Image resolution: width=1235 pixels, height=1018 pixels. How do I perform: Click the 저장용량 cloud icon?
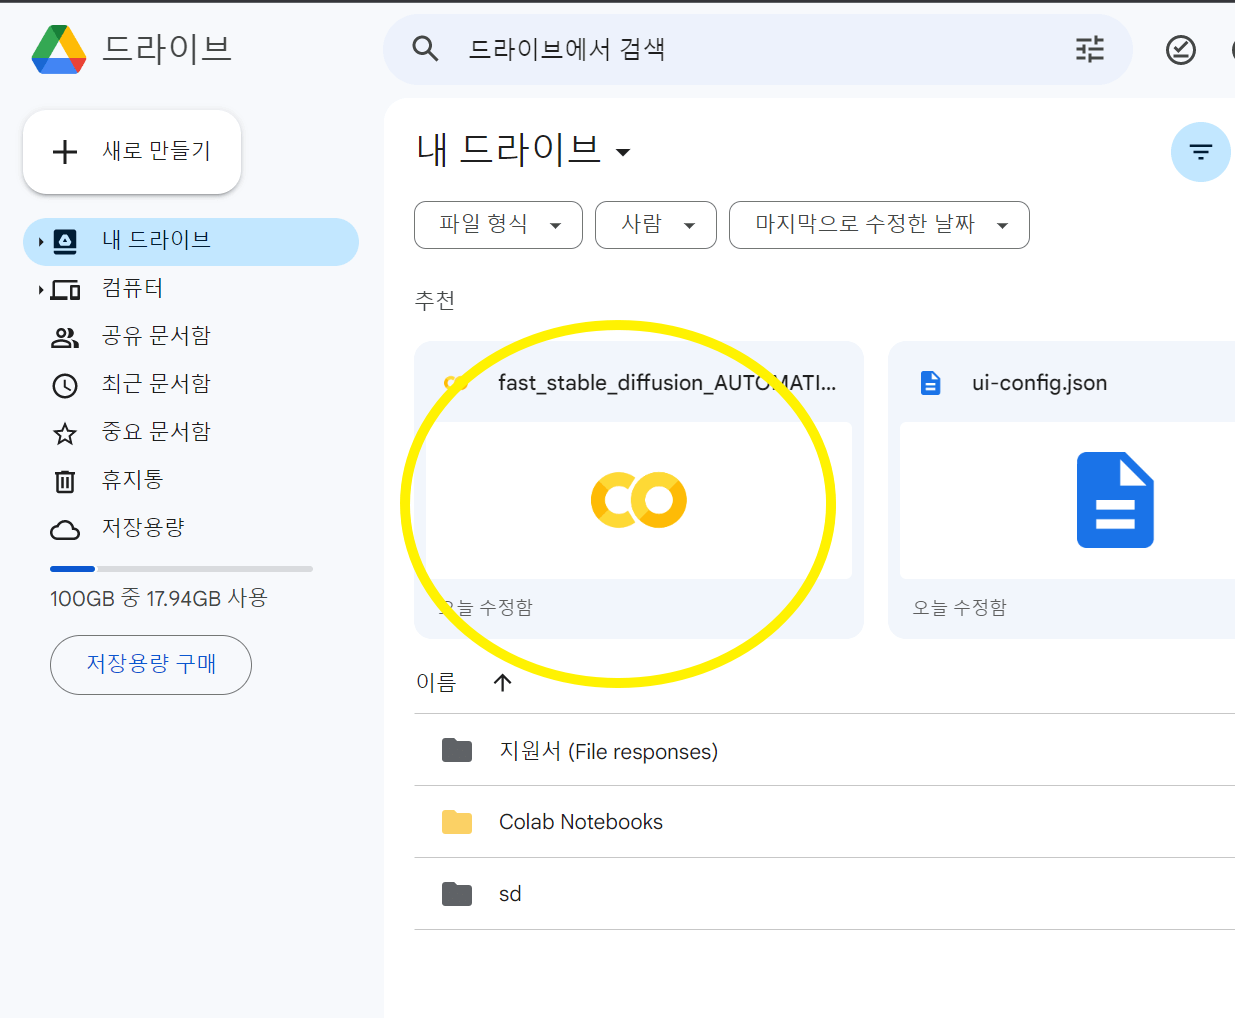click(65, 529)
